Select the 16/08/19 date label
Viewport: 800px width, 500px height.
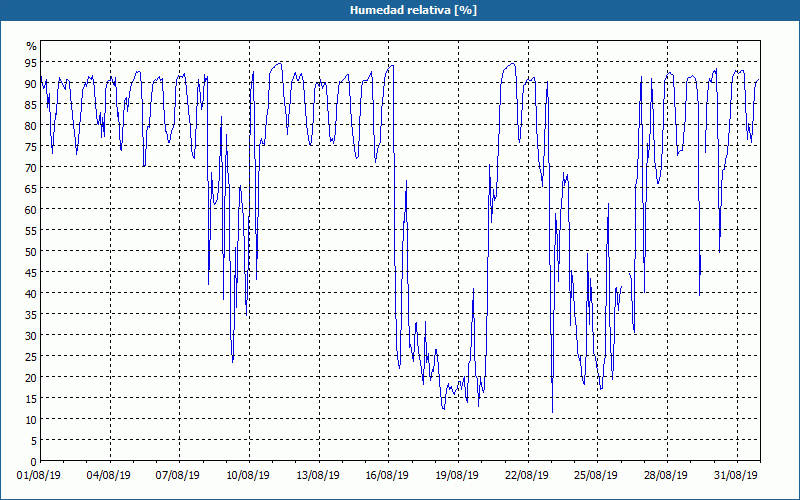pos(387,475)
